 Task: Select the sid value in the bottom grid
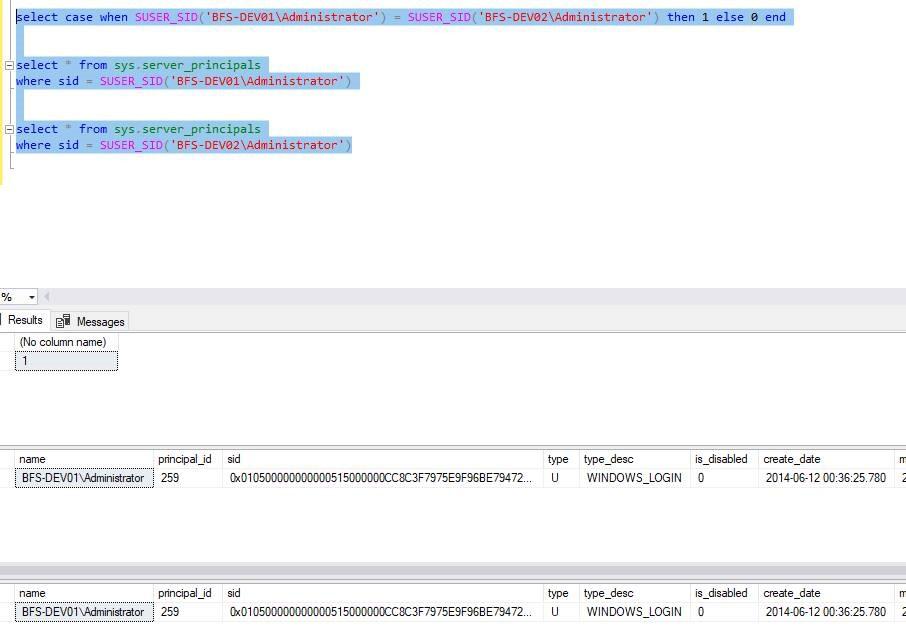tap(383, 612)
